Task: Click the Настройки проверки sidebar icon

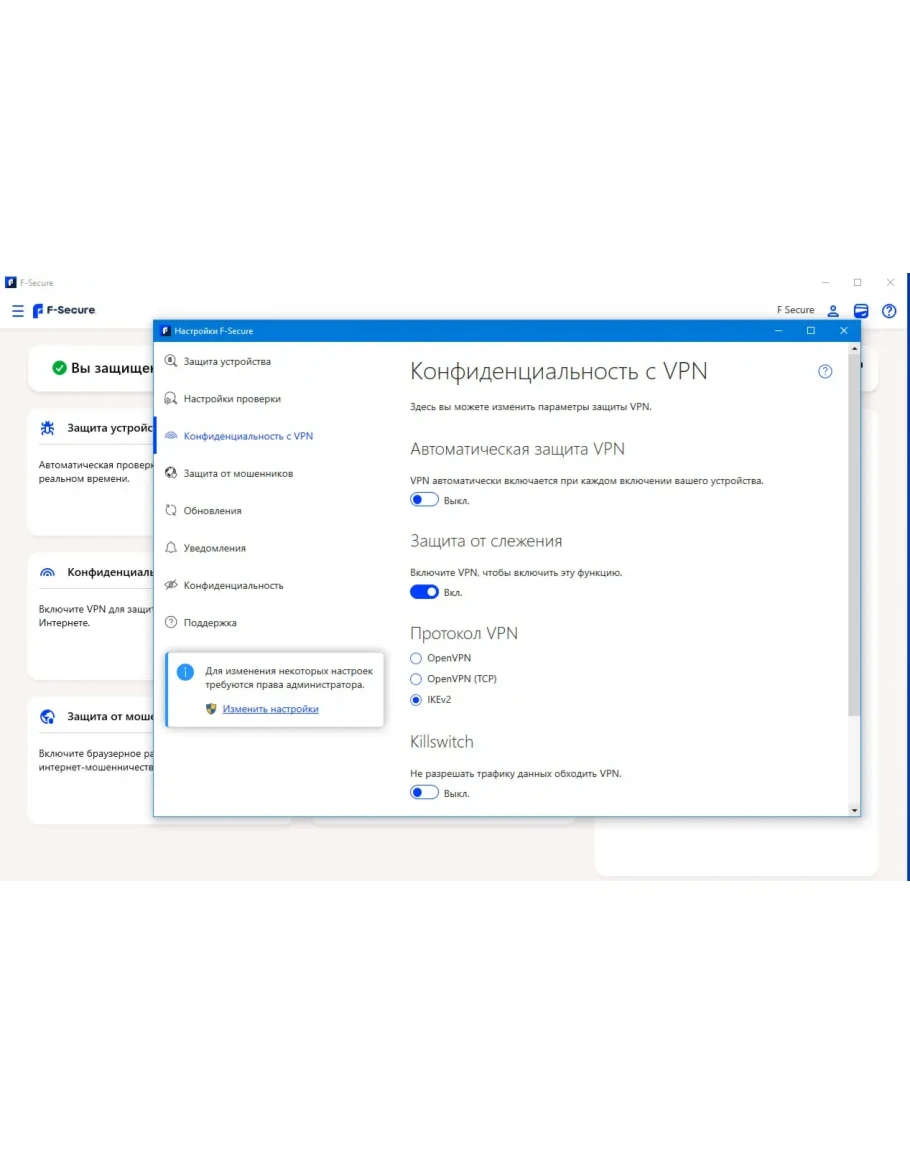Action: pyautogui.click(x=171, y=399)
